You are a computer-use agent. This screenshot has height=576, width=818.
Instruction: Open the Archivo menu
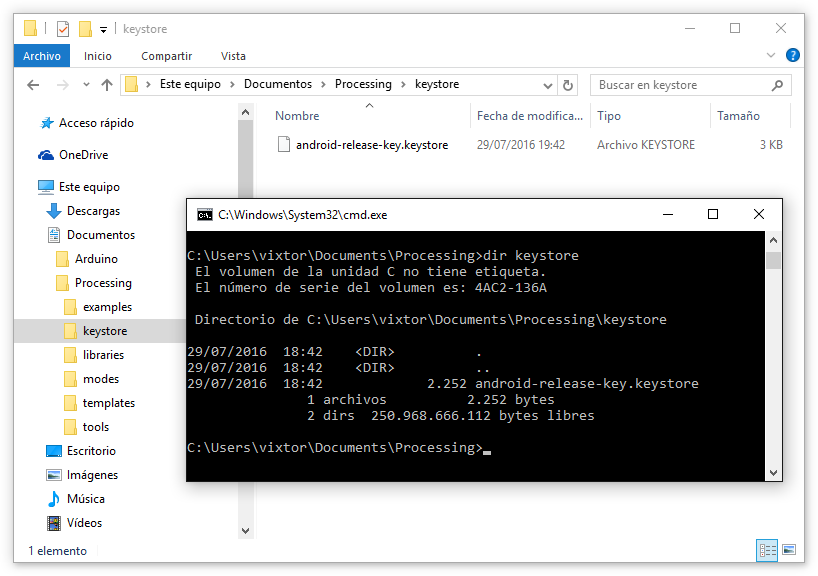pyautogui.click(x=41, y=56)
